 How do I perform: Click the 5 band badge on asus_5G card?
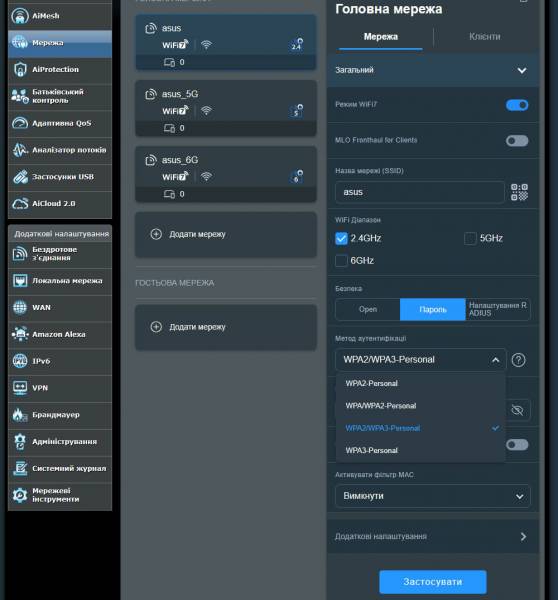[297, 111]
